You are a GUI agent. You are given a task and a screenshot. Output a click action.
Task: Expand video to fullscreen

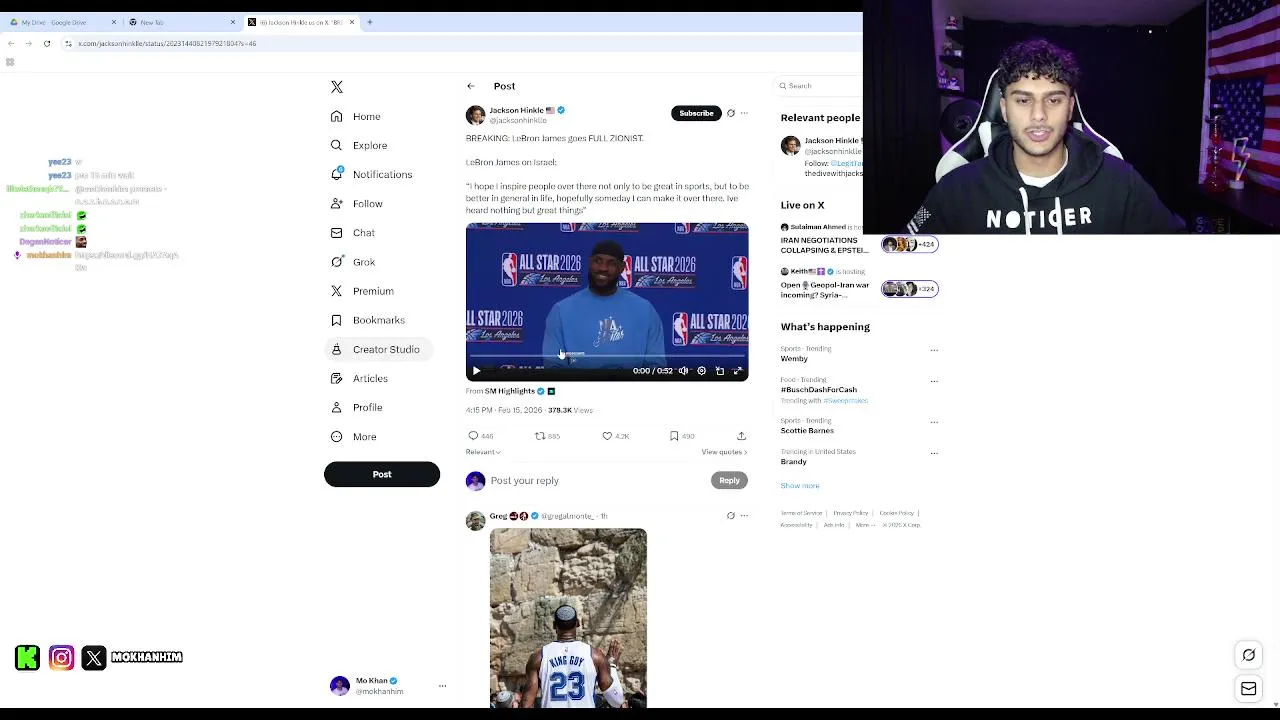point(738,371)
